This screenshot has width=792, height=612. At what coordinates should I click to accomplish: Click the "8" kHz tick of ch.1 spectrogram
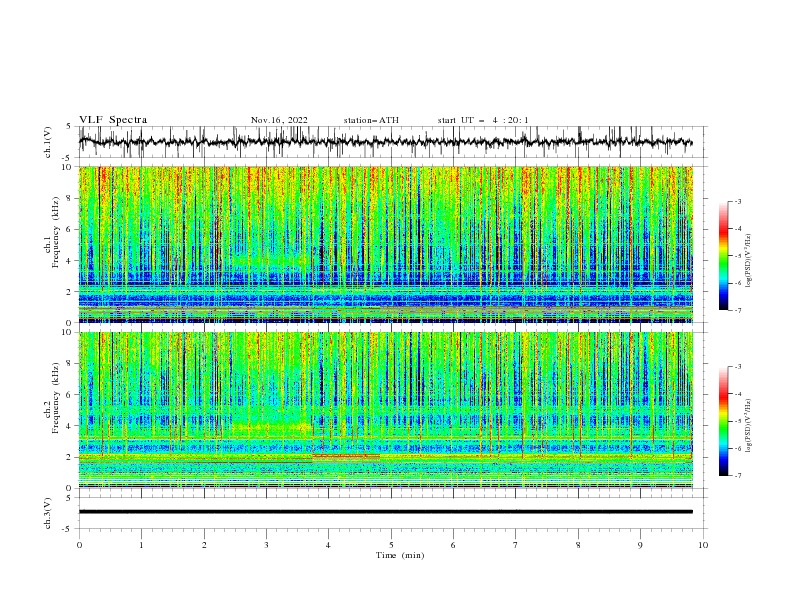(x=70, y=198)
